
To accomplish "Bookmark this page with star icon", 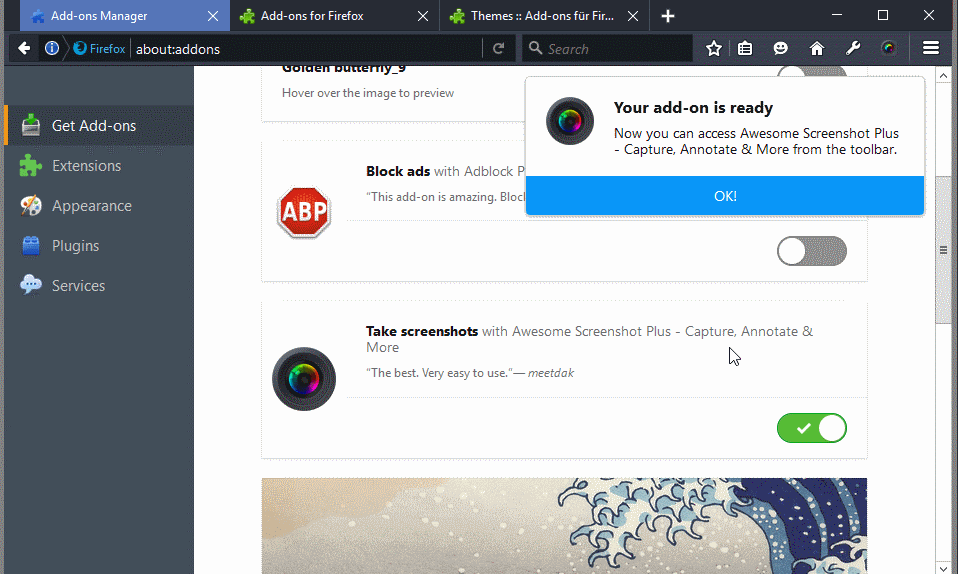I will point(714,48).
